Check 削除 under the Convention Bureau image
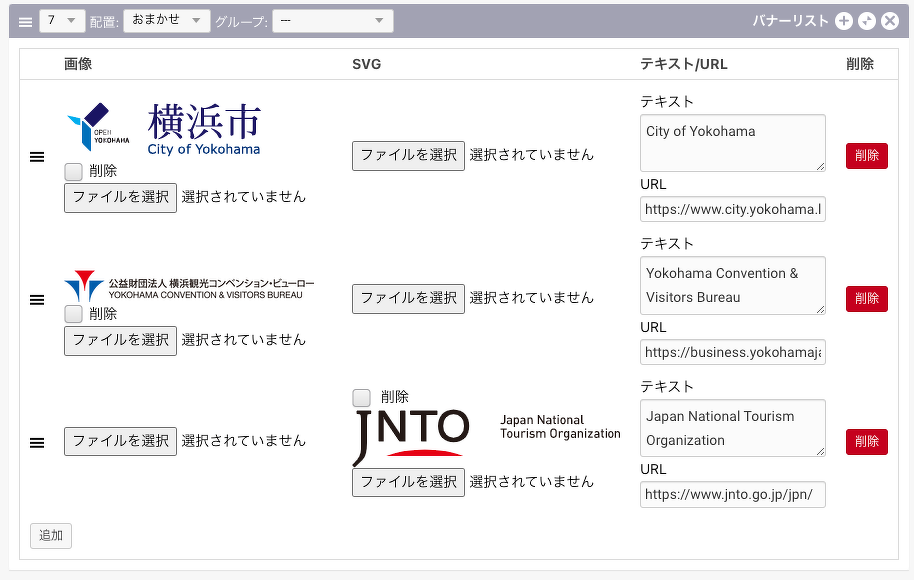This screenshot has height=580, width=914. tap(74, 314)
